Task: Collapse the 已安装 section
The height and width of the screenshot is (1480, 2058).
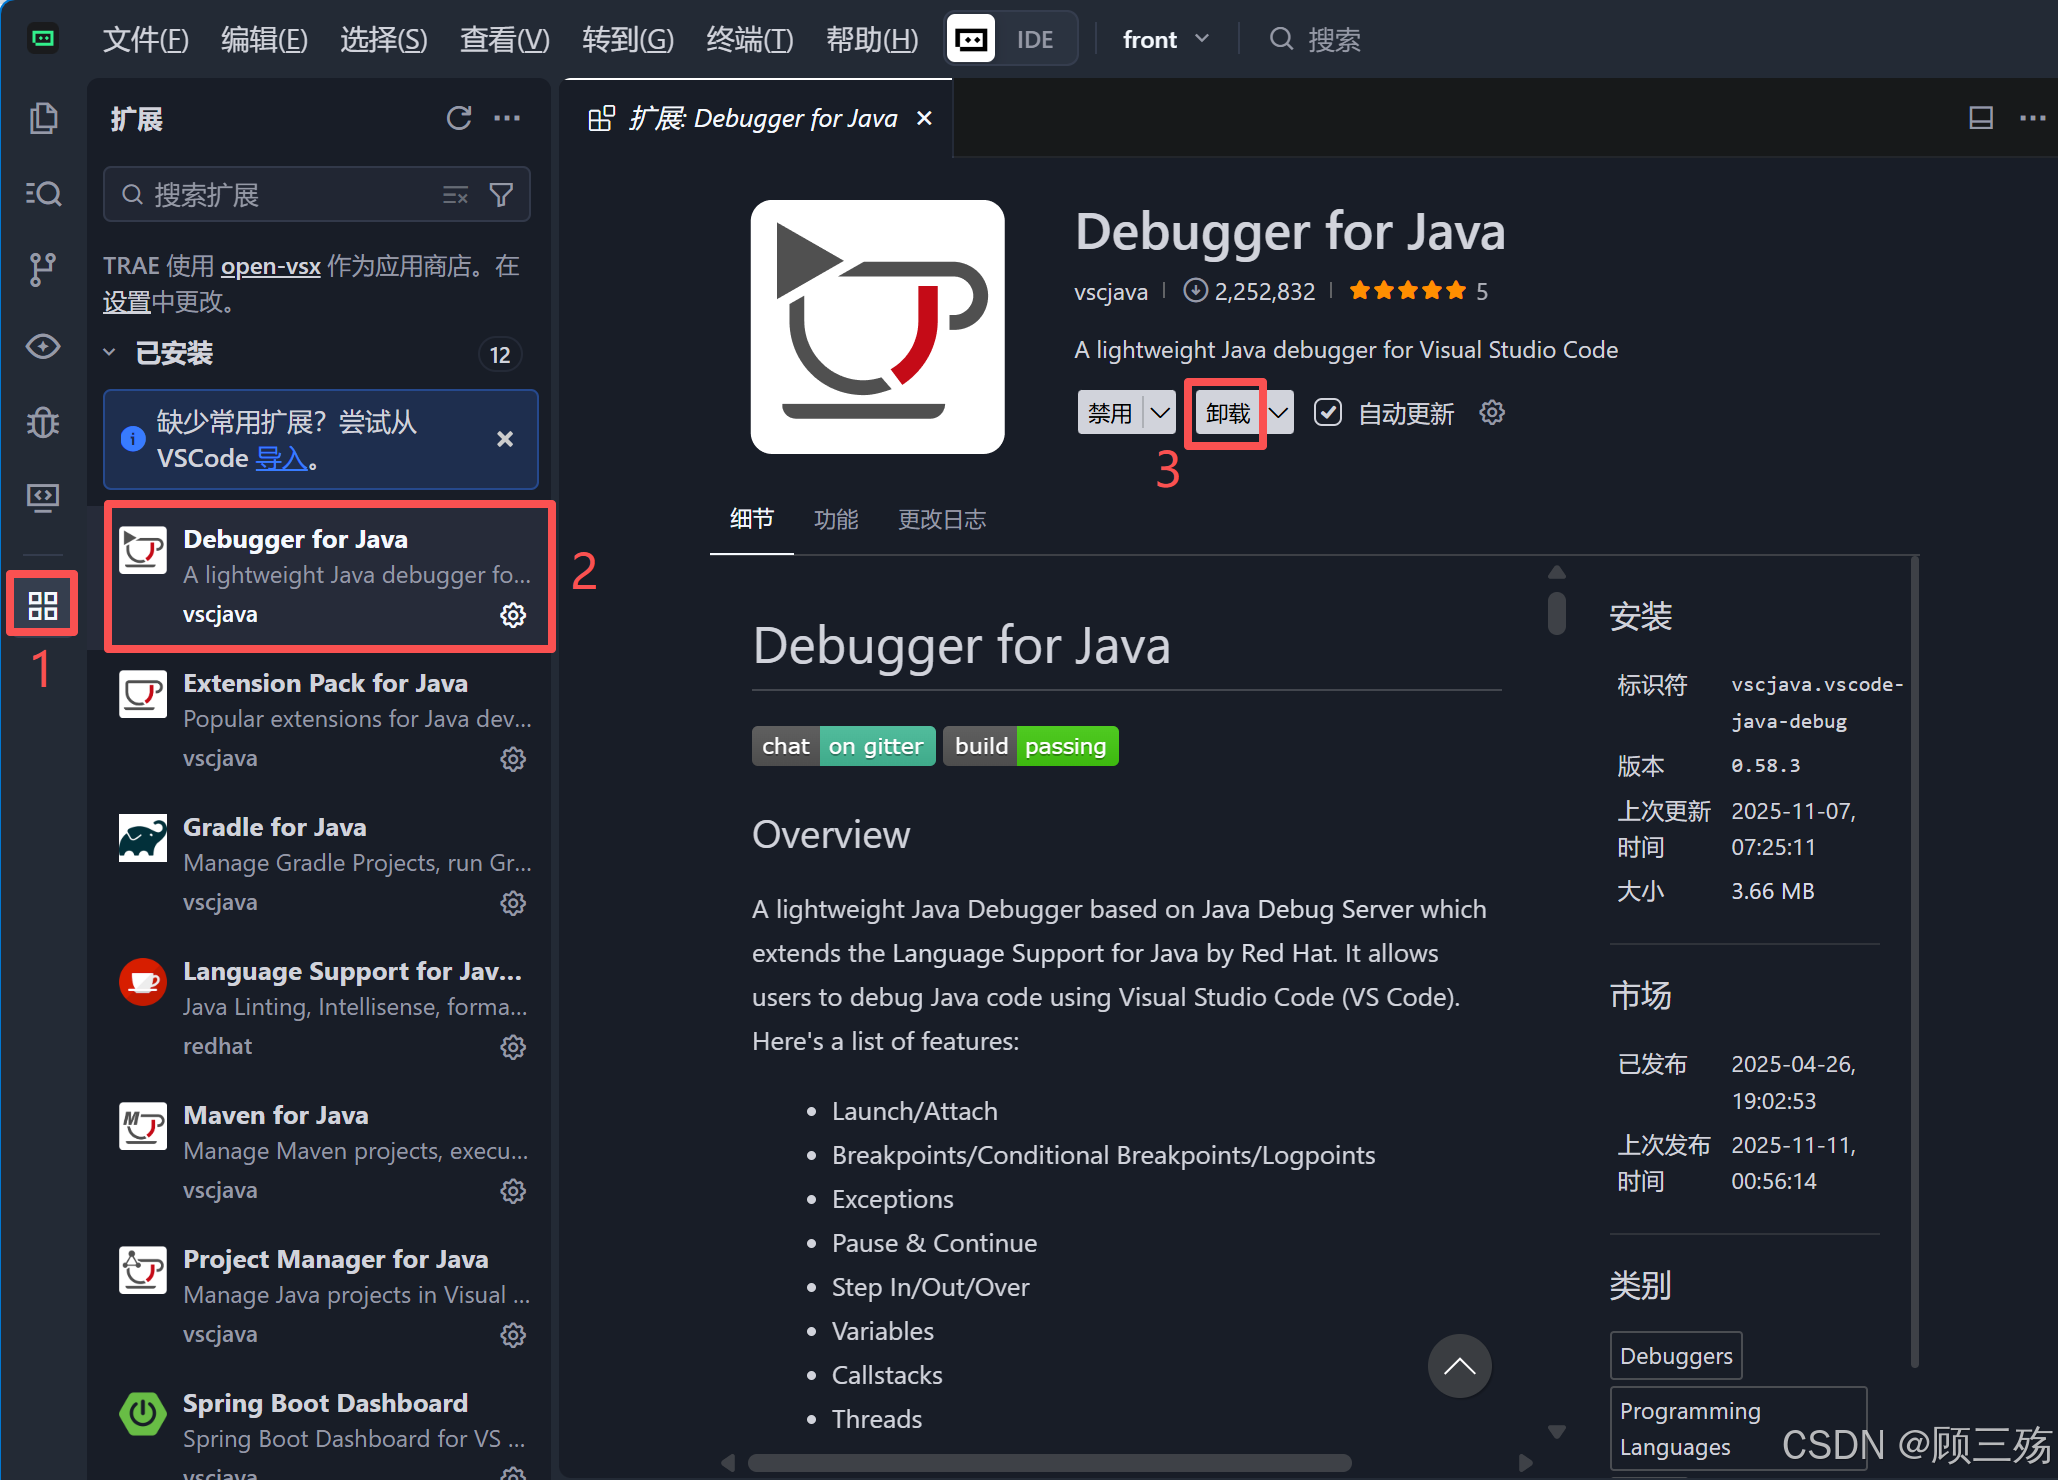Action: tap(110, 353)
